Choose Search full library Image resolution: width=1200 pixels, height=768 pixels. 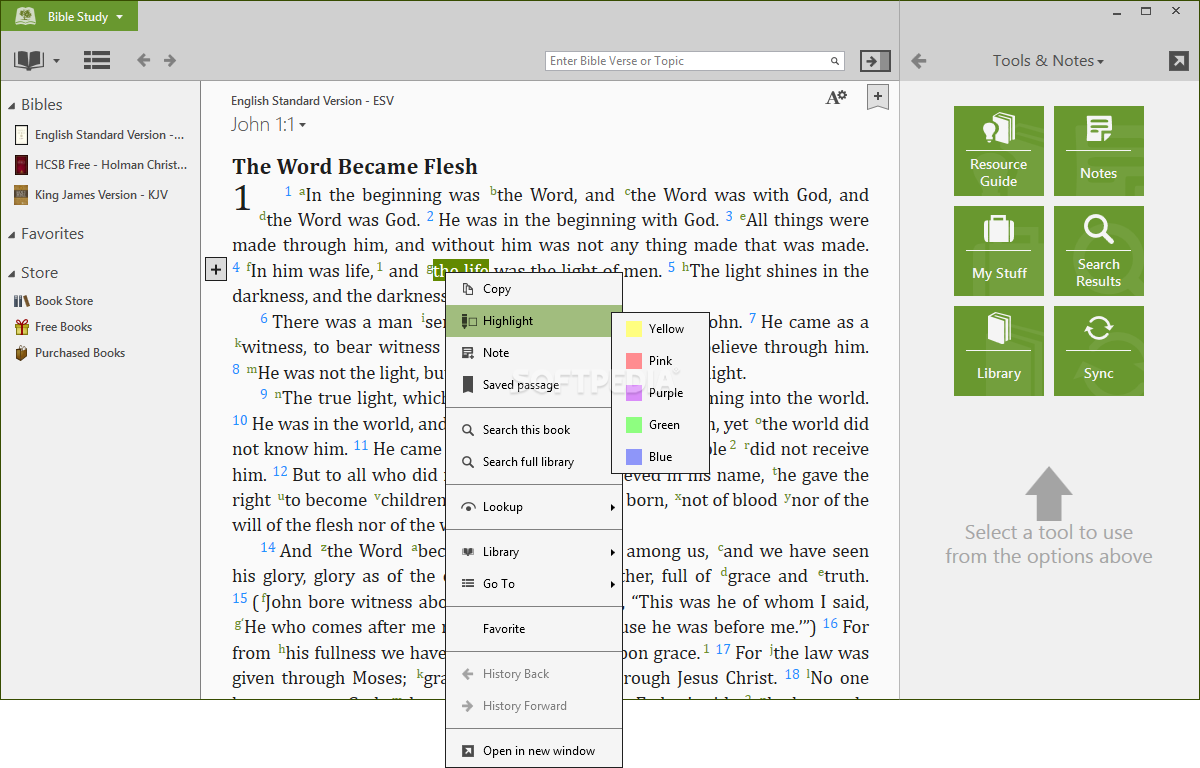tap(534, 462)
